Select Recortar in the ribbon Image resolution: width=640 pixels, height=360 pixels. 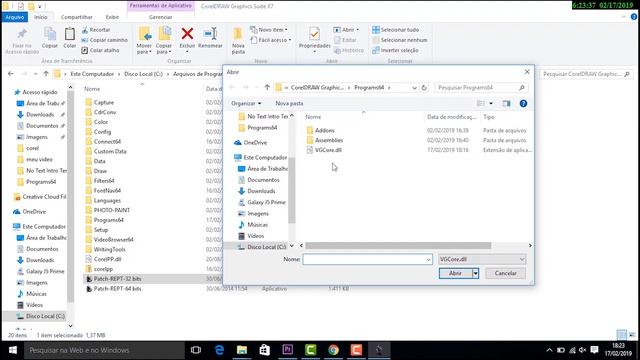(96, 30)
